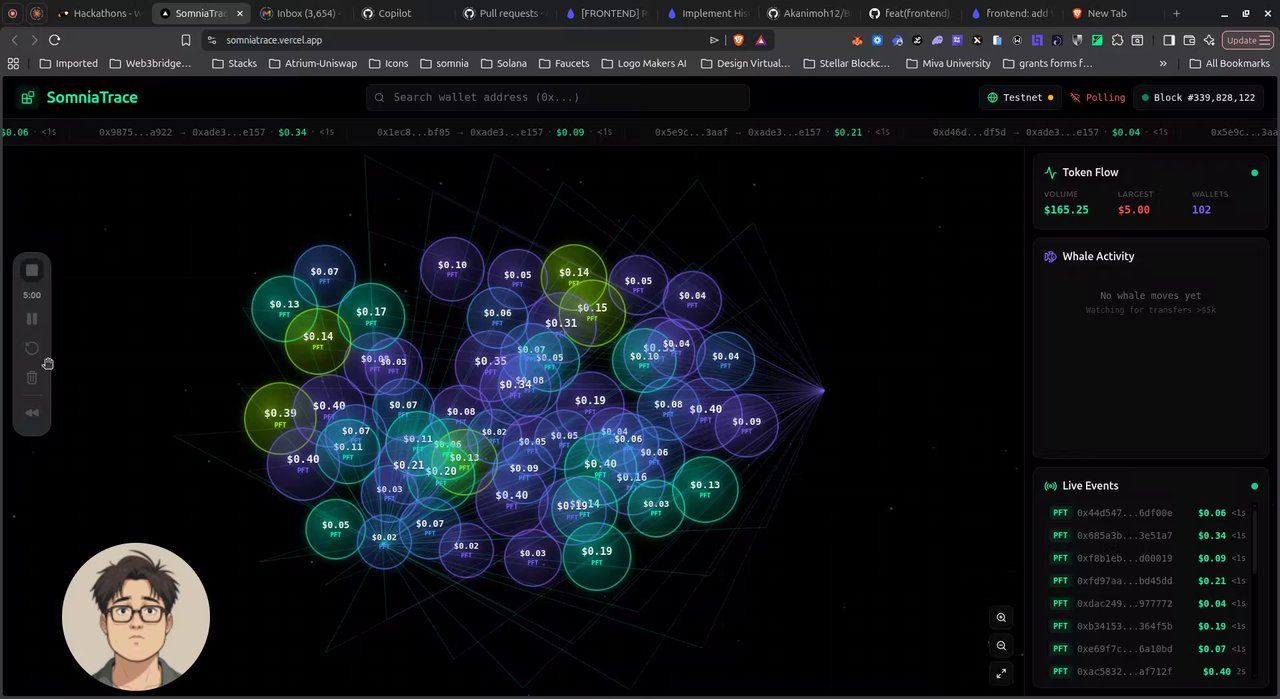Close the SomniaTrace tab
The height and width of the screenshot is (699, 1280).
tap(239, 14)
